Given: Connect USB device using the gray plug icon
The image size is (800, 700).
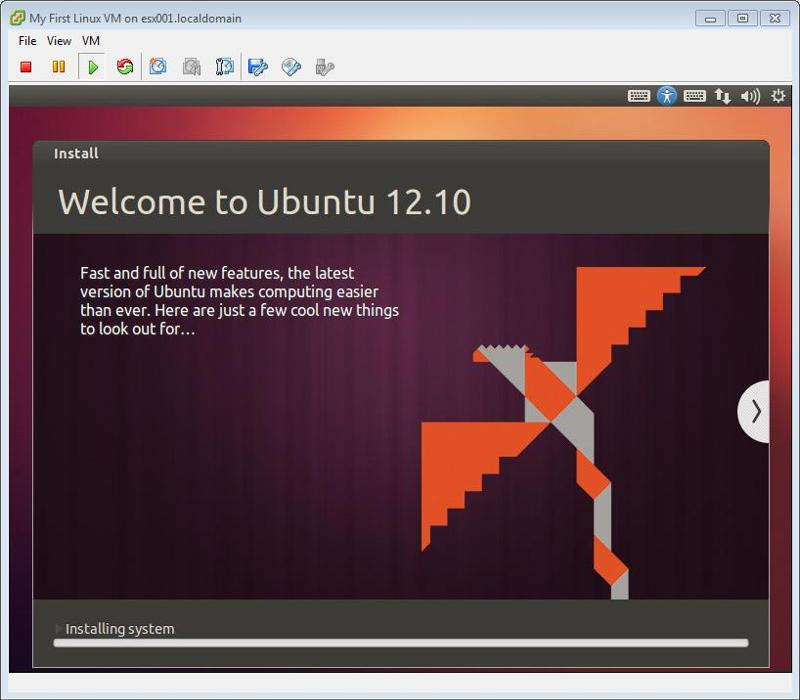Looking at the screenshot, I should point(324,67).
